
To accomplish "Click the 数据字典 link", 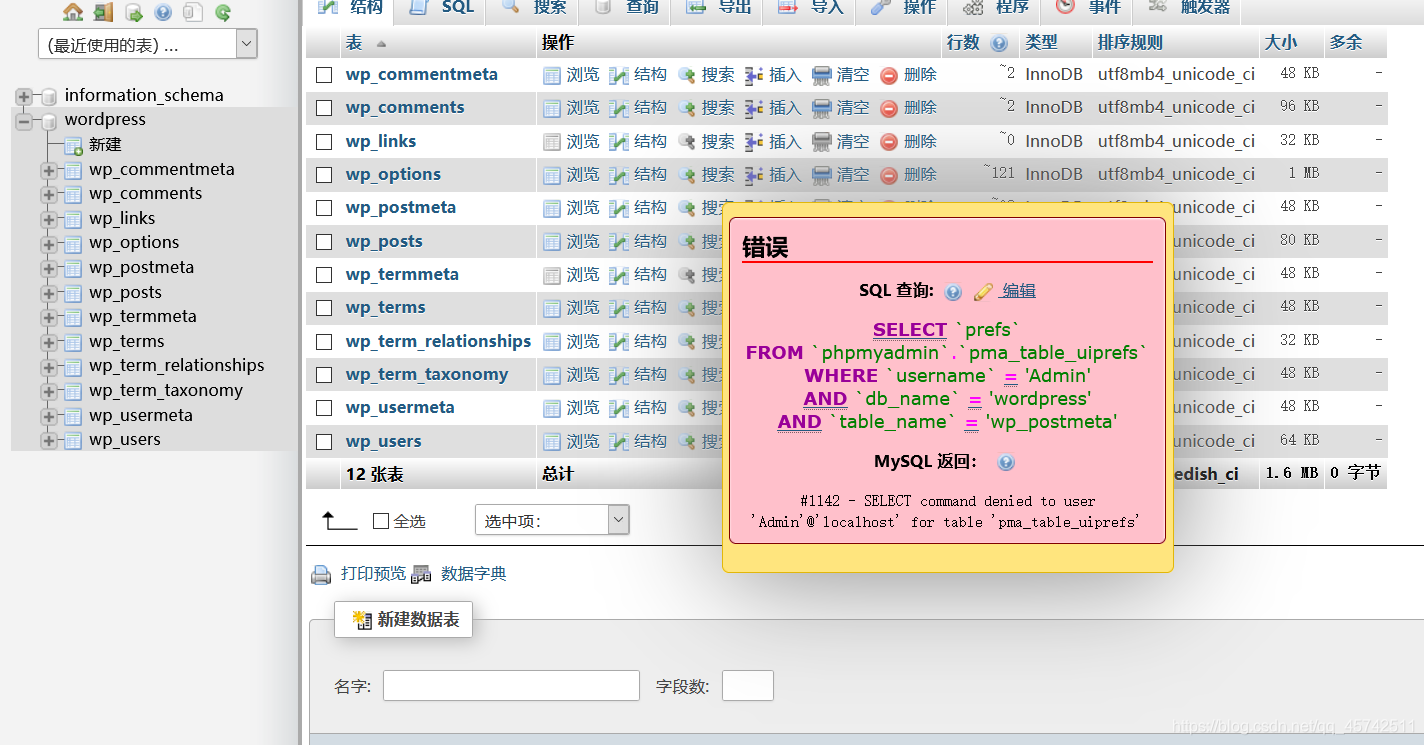I will (x=473, y=574).
